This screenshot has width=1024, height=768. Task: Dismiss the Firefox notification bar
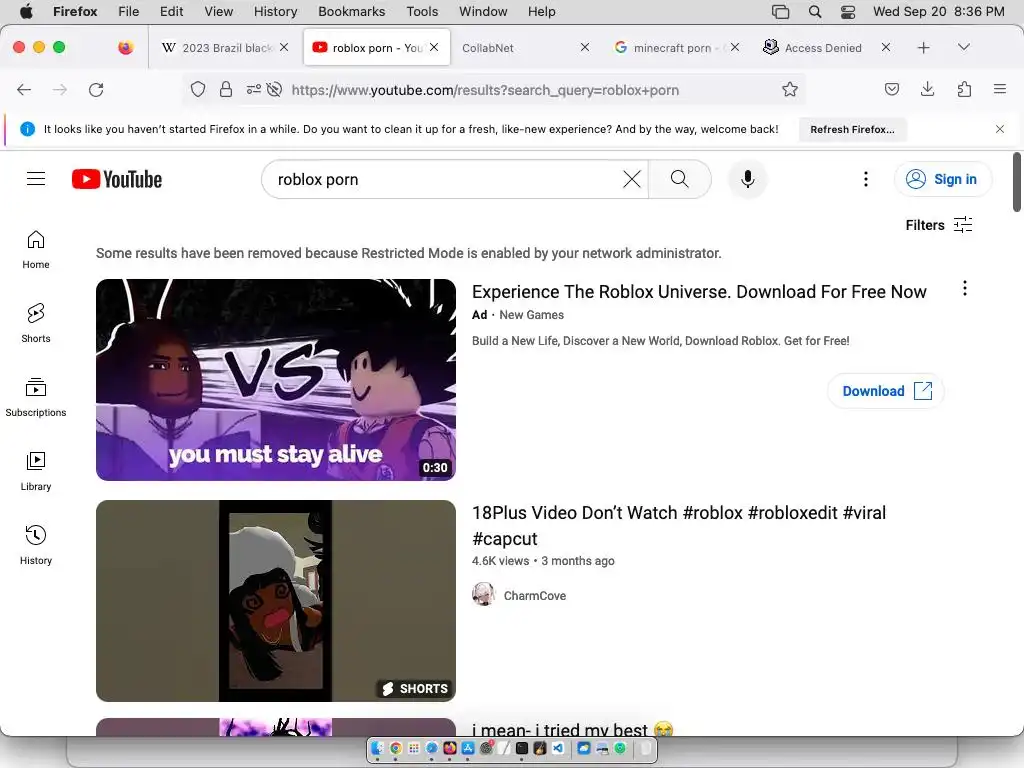click(x=1000, y=129)
